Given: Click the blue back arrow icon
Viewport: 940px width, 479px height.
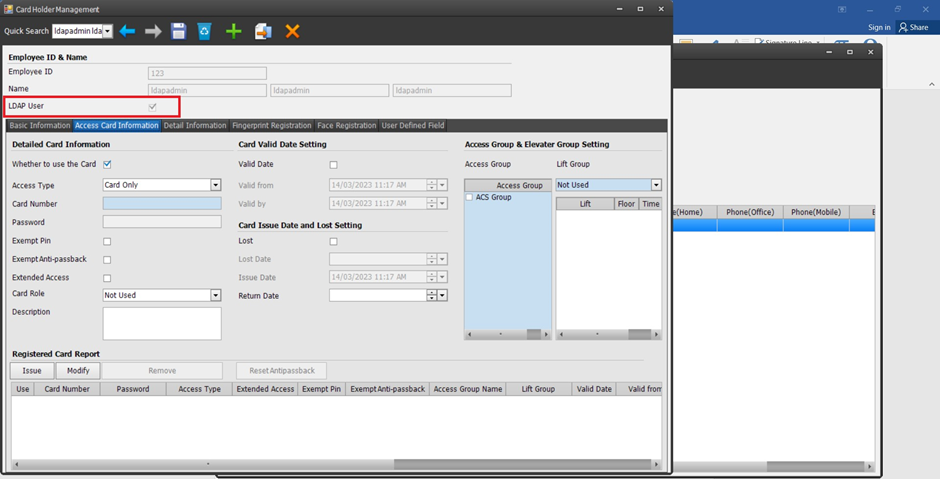Looking at the screenshot, I should click(x=127, y=32).
